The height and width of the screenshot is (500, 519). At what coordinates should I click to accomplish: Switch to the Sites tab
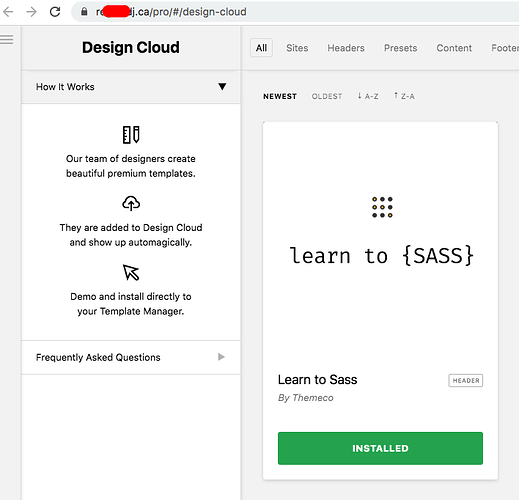coord(297,48)
